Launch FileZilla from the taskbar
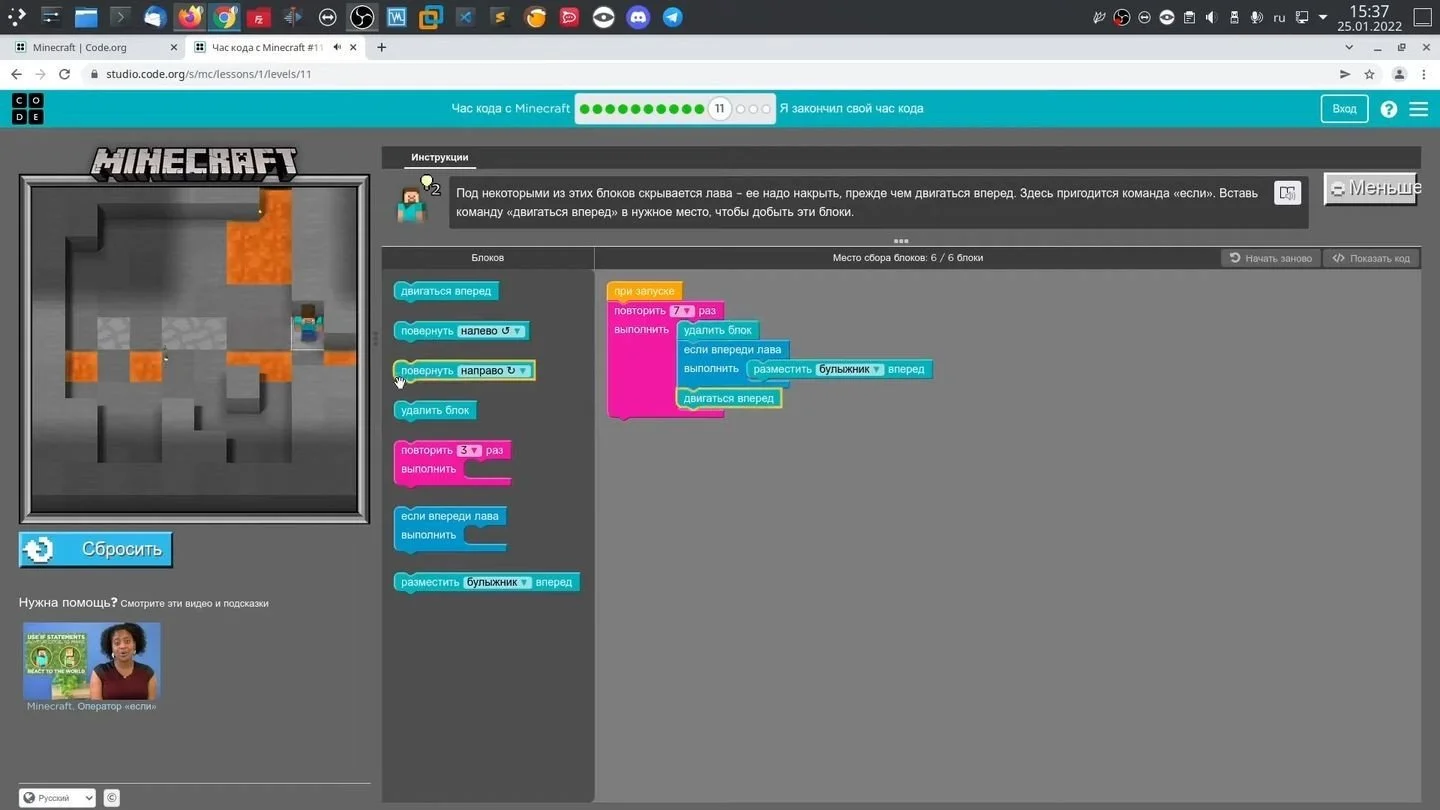Screen dimensions: 1440x810 pos(259,17)
